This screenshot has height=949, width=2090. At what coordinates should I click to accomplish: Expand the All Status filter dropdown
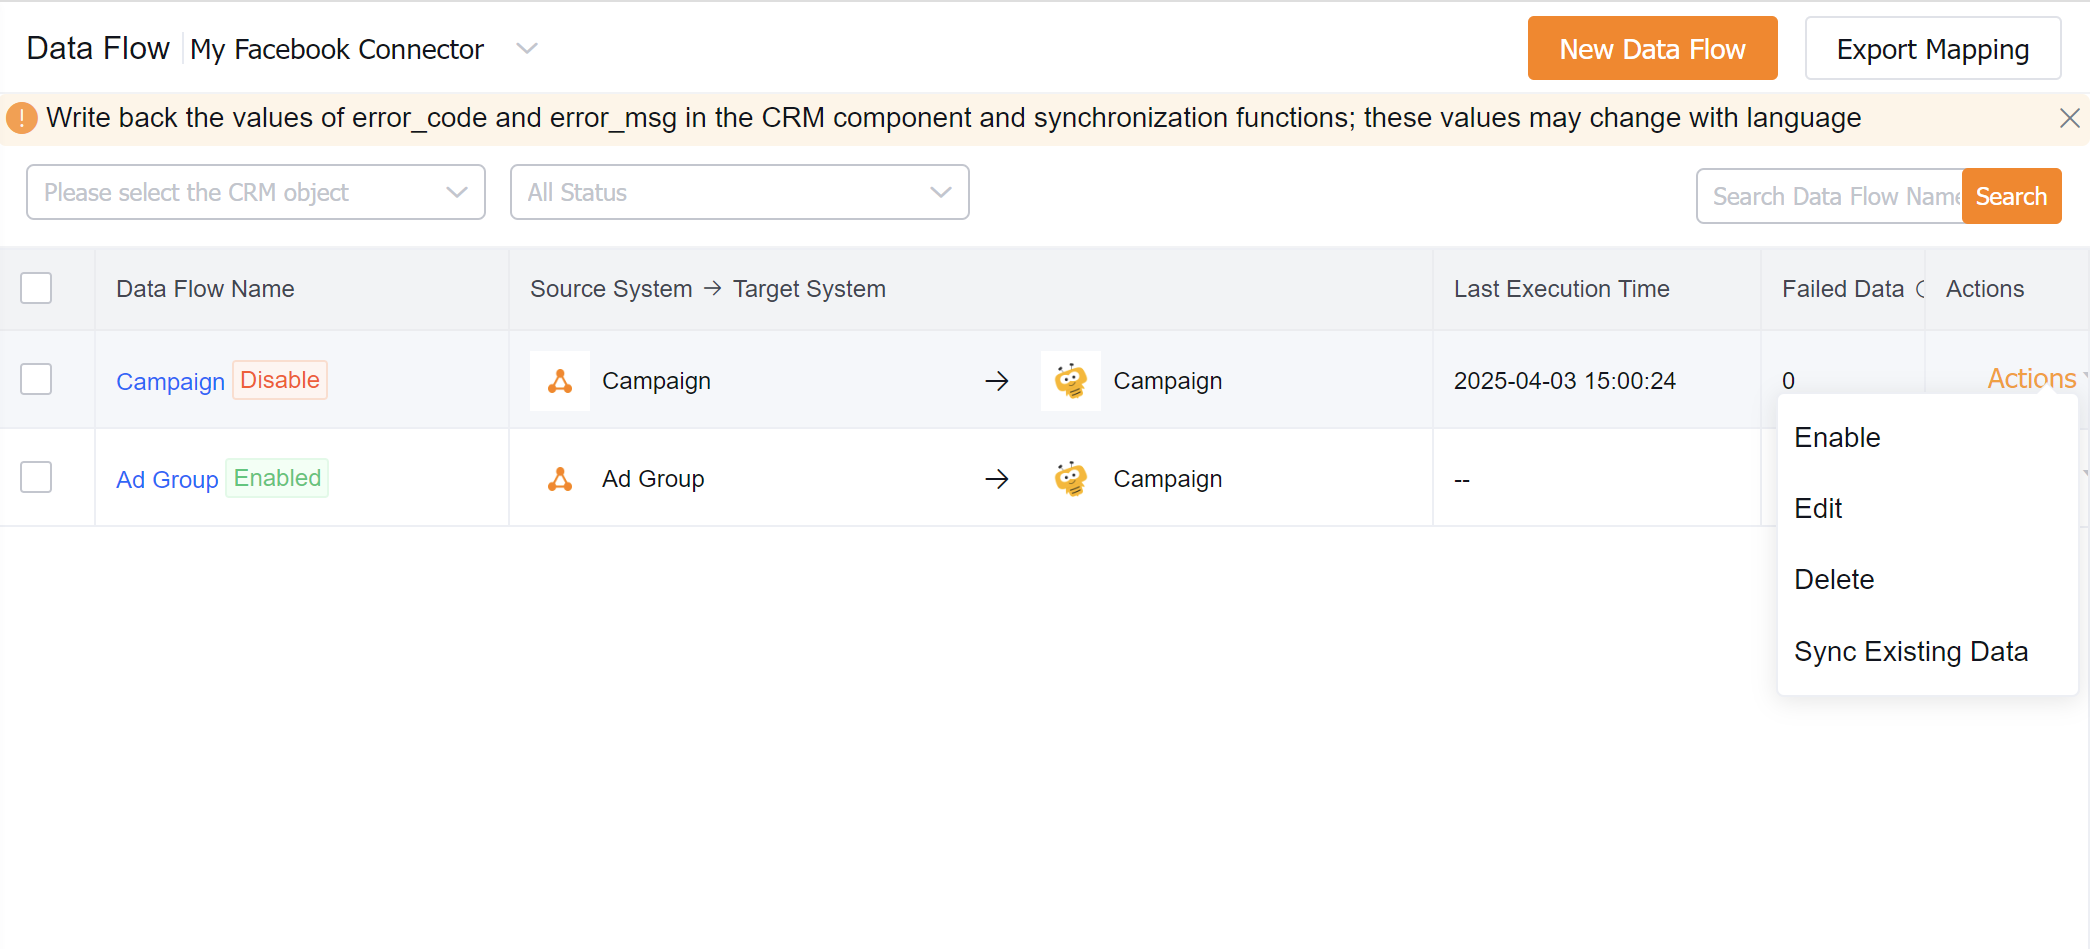739,192
